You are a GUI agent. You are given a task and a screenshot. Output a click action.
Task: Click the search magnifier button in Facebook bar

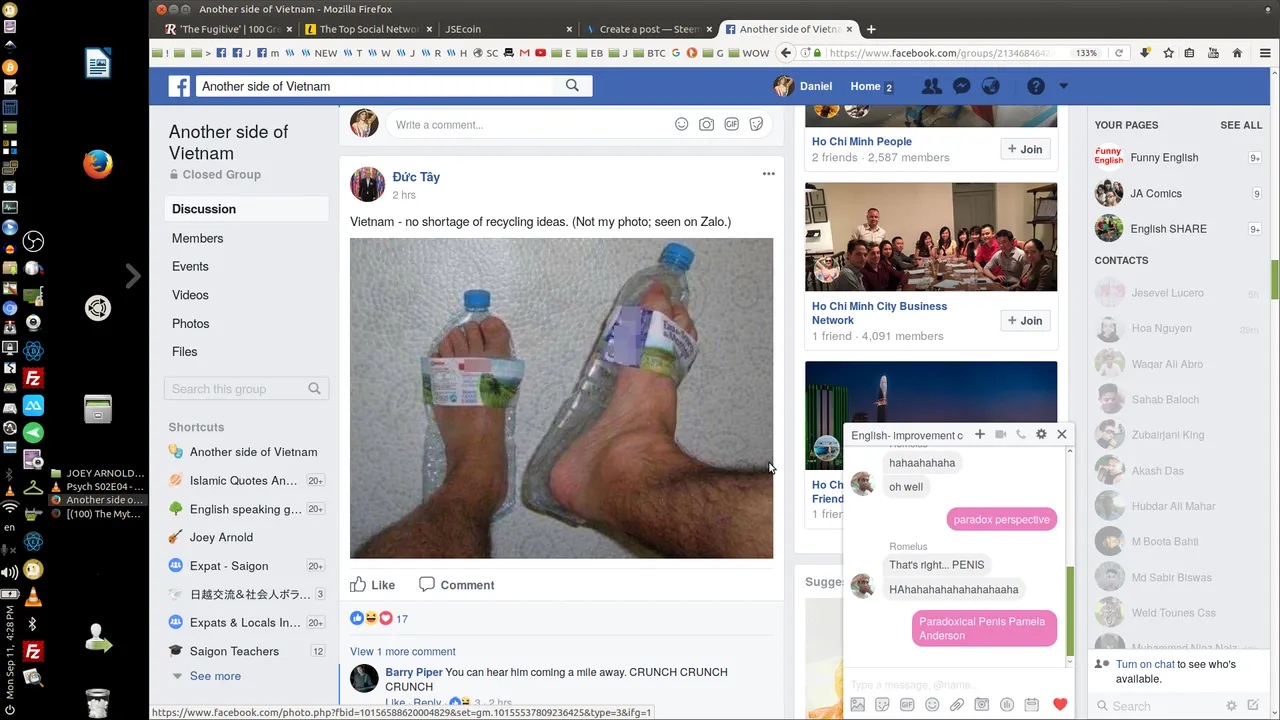click(572, 86)
